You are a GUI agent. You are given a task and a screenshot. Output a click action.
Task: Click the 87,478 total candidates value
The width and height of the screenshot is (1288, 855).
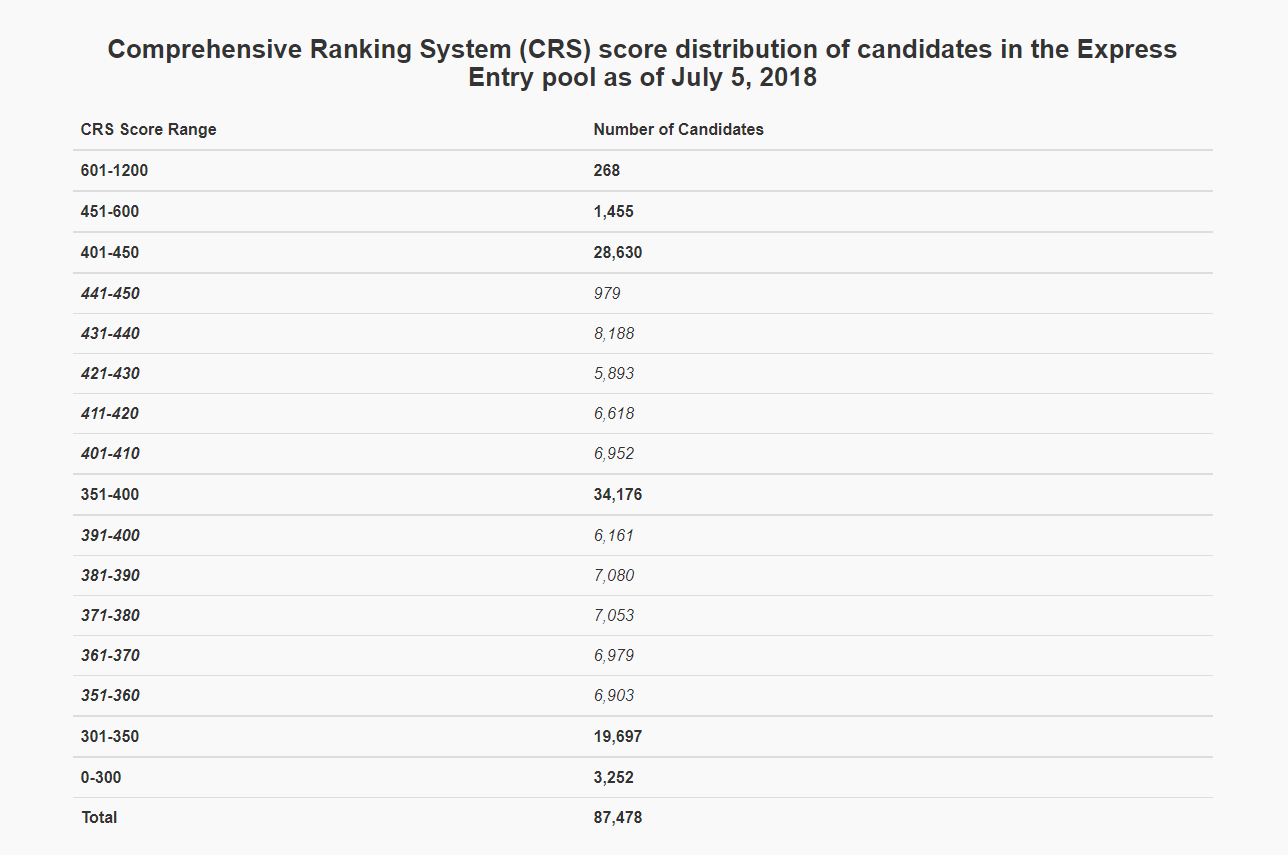(x=617, y=818)
